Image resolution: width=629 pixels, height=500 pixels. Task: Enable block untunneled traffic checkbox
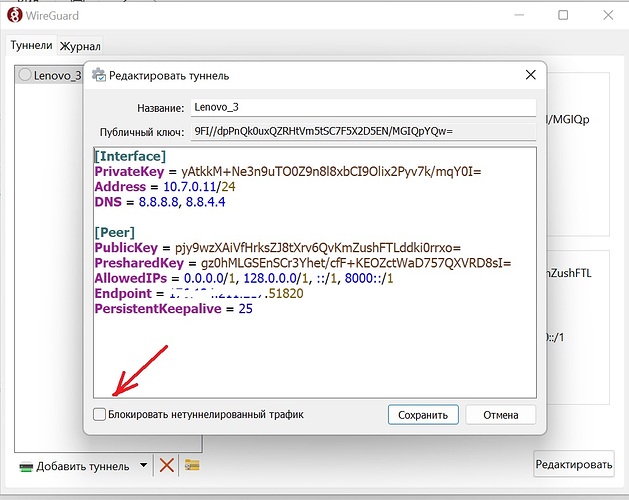point(99,414)
